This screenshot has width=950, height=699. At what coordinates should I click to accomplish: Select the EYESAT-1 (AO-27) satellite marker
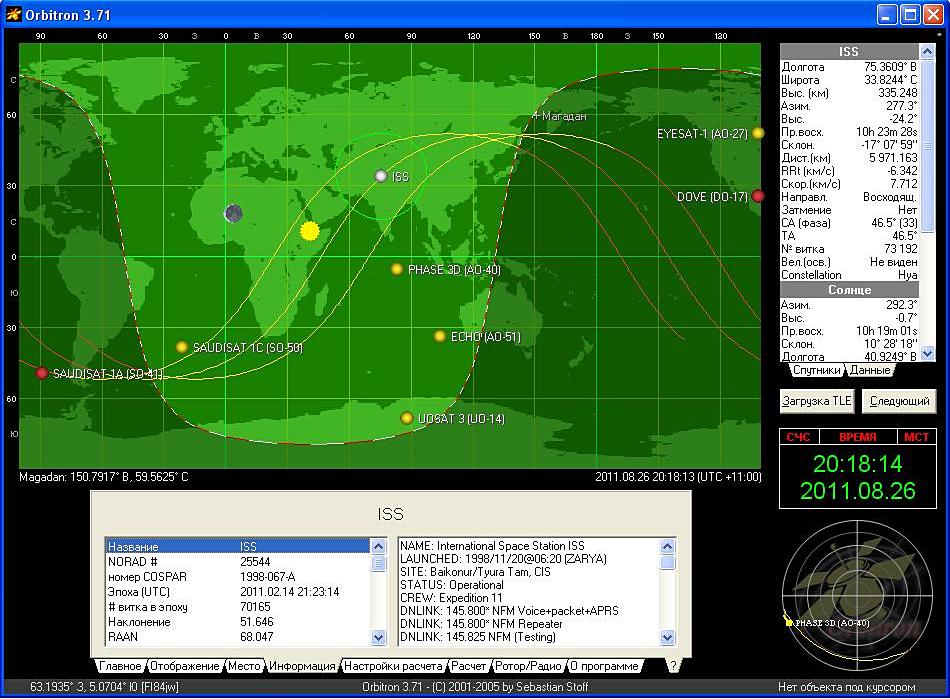759,133
